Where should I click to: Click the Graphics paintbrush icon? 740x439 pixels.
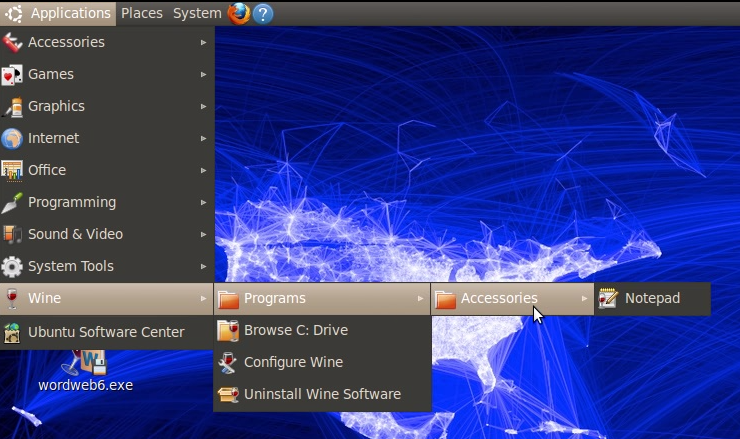(12, 107)
